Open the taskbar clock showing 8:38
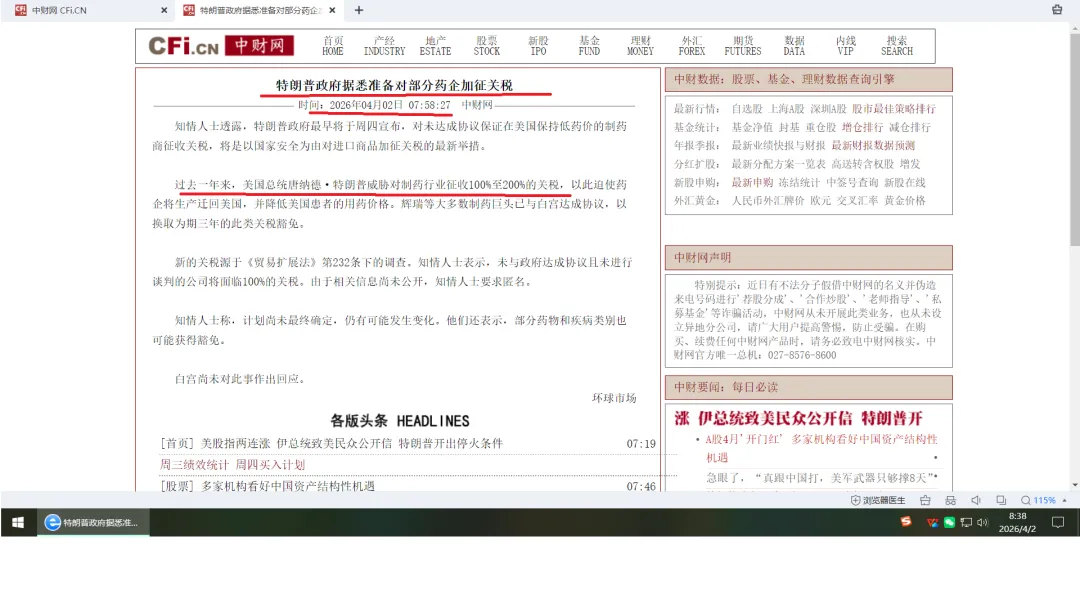The height and width of the screenshot is (608, 1080). click(x=1017, y=522)
